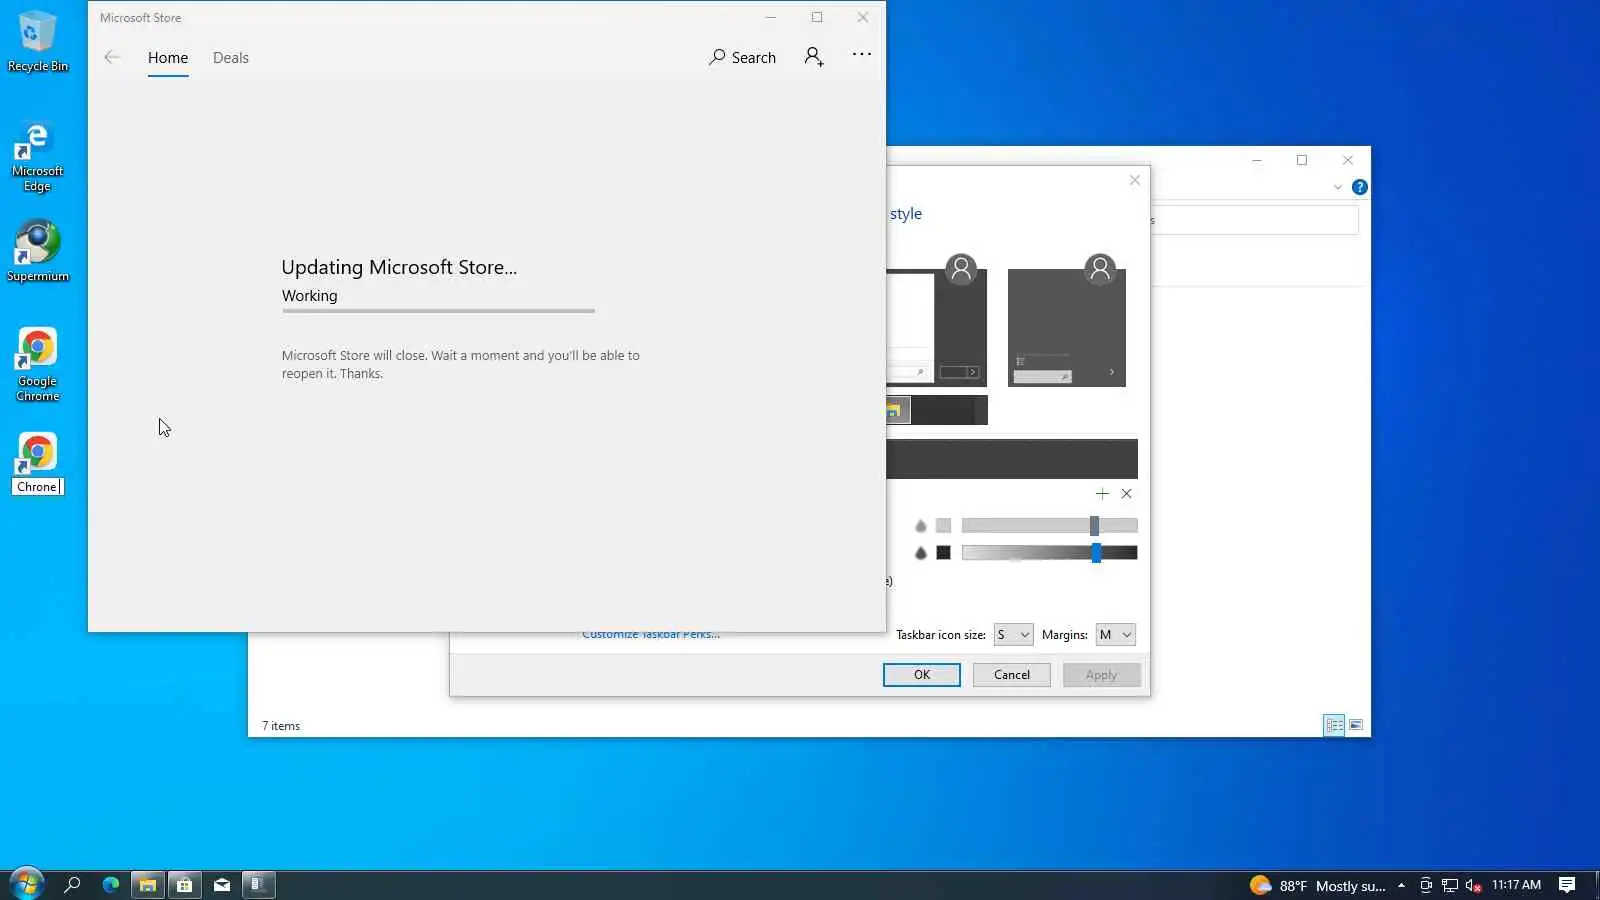Image resolution: width=1600 pixels, height=900 pixels.
Task: Click the muted volume tray icon
Action: tap(1473, 885)
